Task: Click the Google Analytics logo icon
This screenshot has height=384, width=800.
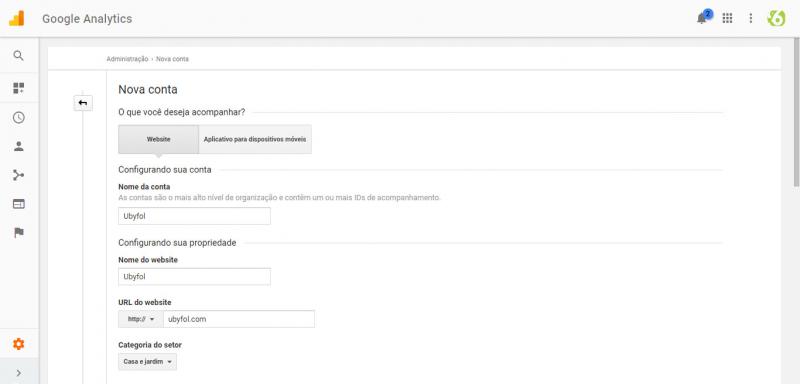Action: [x=17, y=18]
